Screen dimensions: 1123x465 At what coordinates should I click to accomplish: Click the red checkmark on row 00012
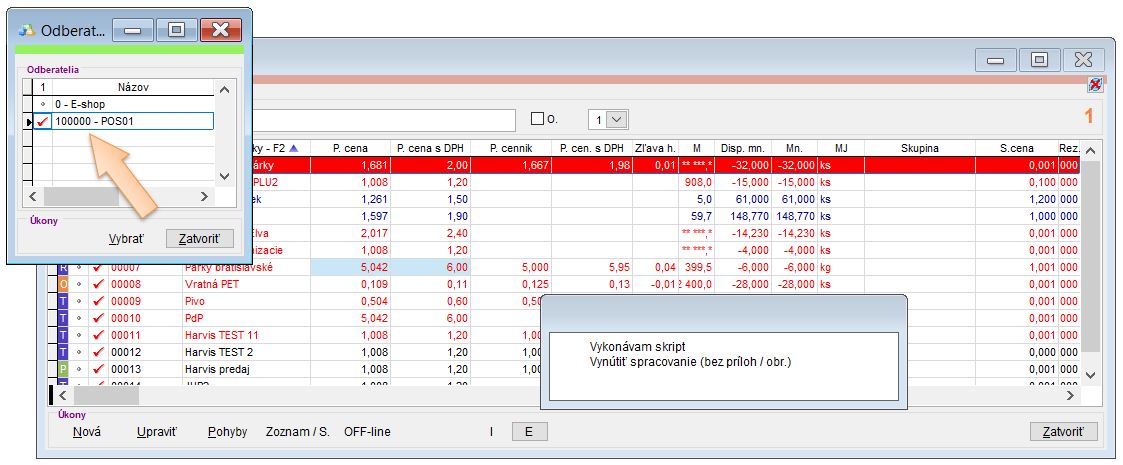click(98, 352)
